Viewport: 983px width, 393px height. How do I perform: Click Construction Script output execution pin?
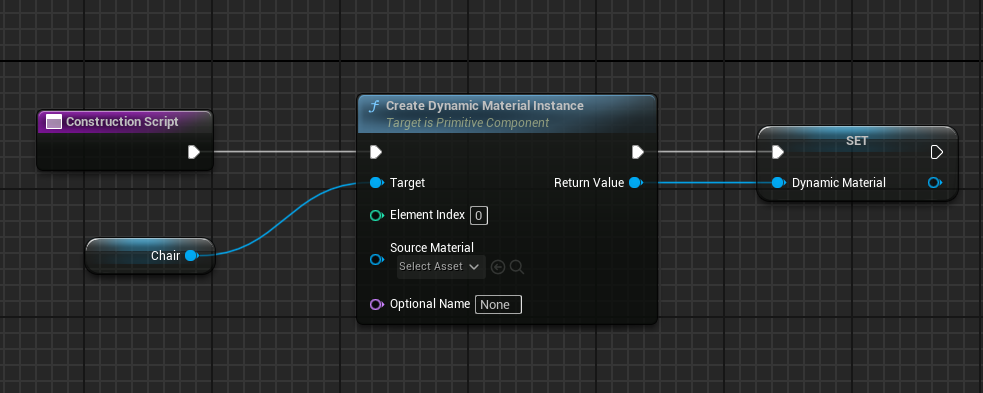194,152
